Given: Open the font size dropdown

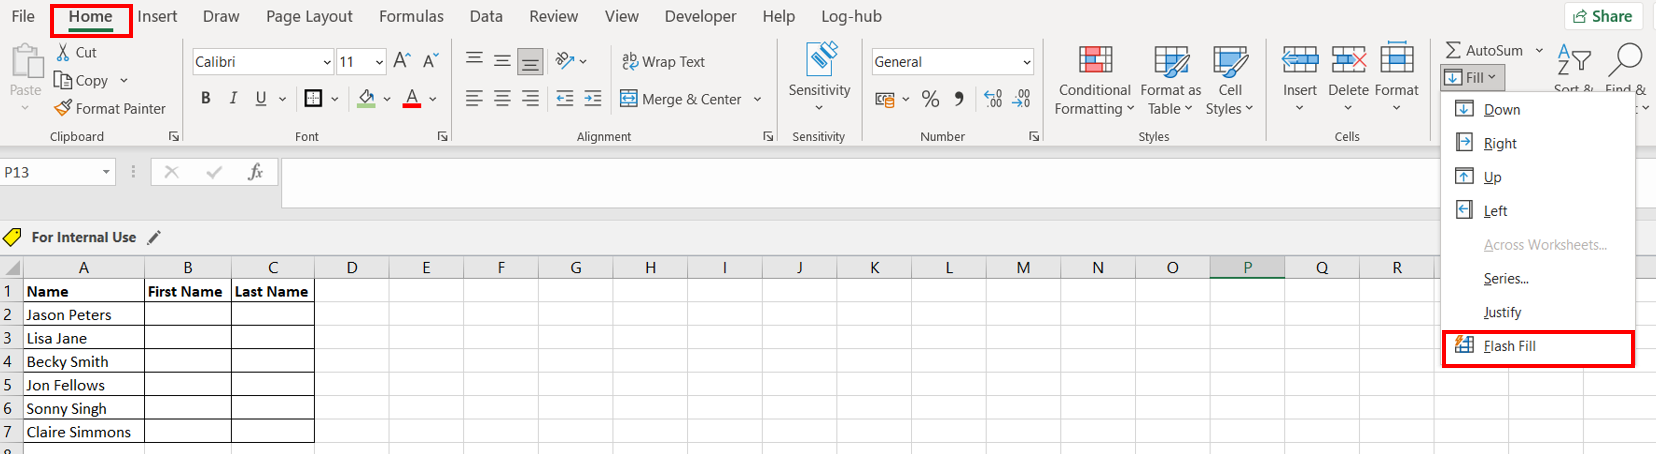Looking at the screenshot, I should [379, 62].
